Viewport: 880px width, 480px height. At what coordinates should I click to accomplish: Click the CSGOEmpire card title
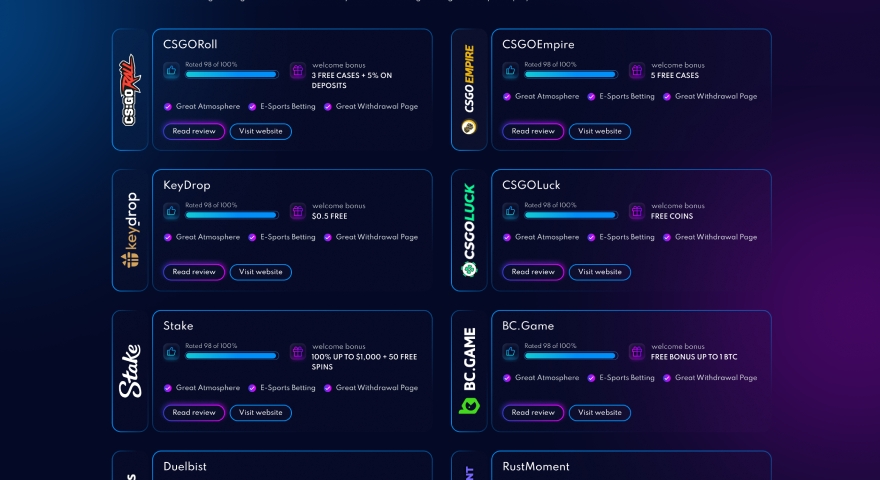click(x=538, y=44)
